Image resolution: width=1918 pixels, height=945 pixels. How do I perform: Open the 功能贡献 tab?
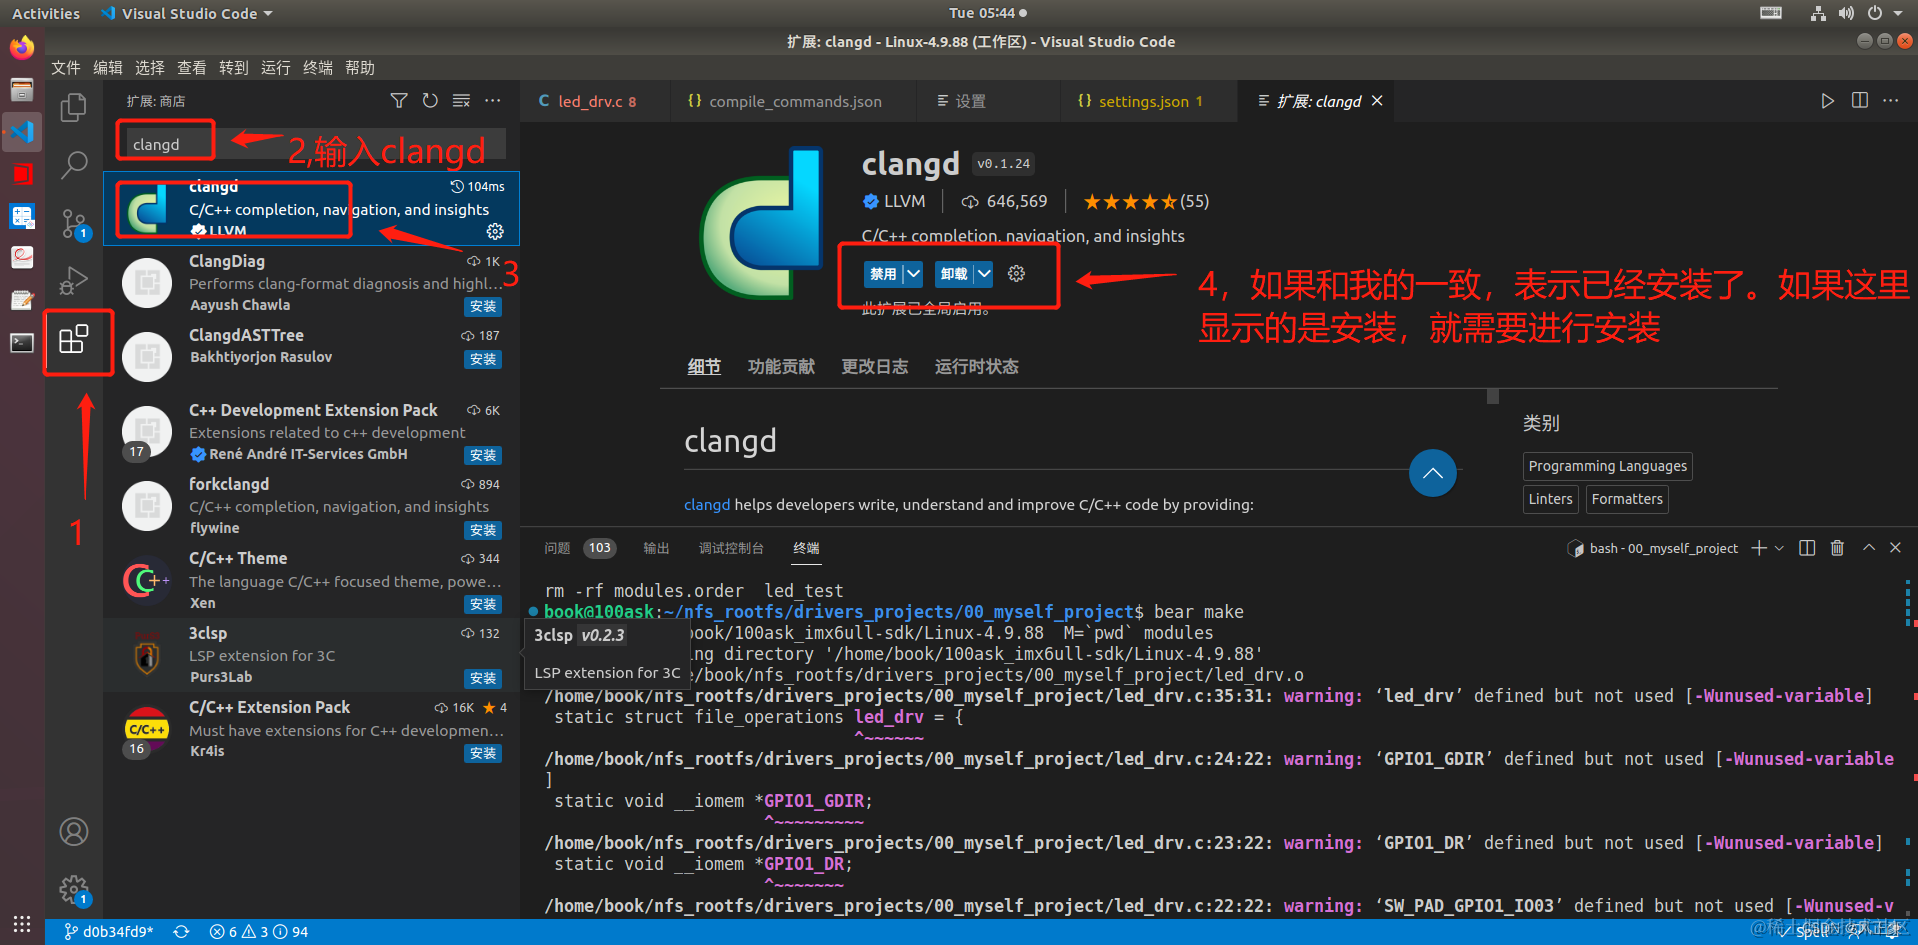[x=781, y=367]
